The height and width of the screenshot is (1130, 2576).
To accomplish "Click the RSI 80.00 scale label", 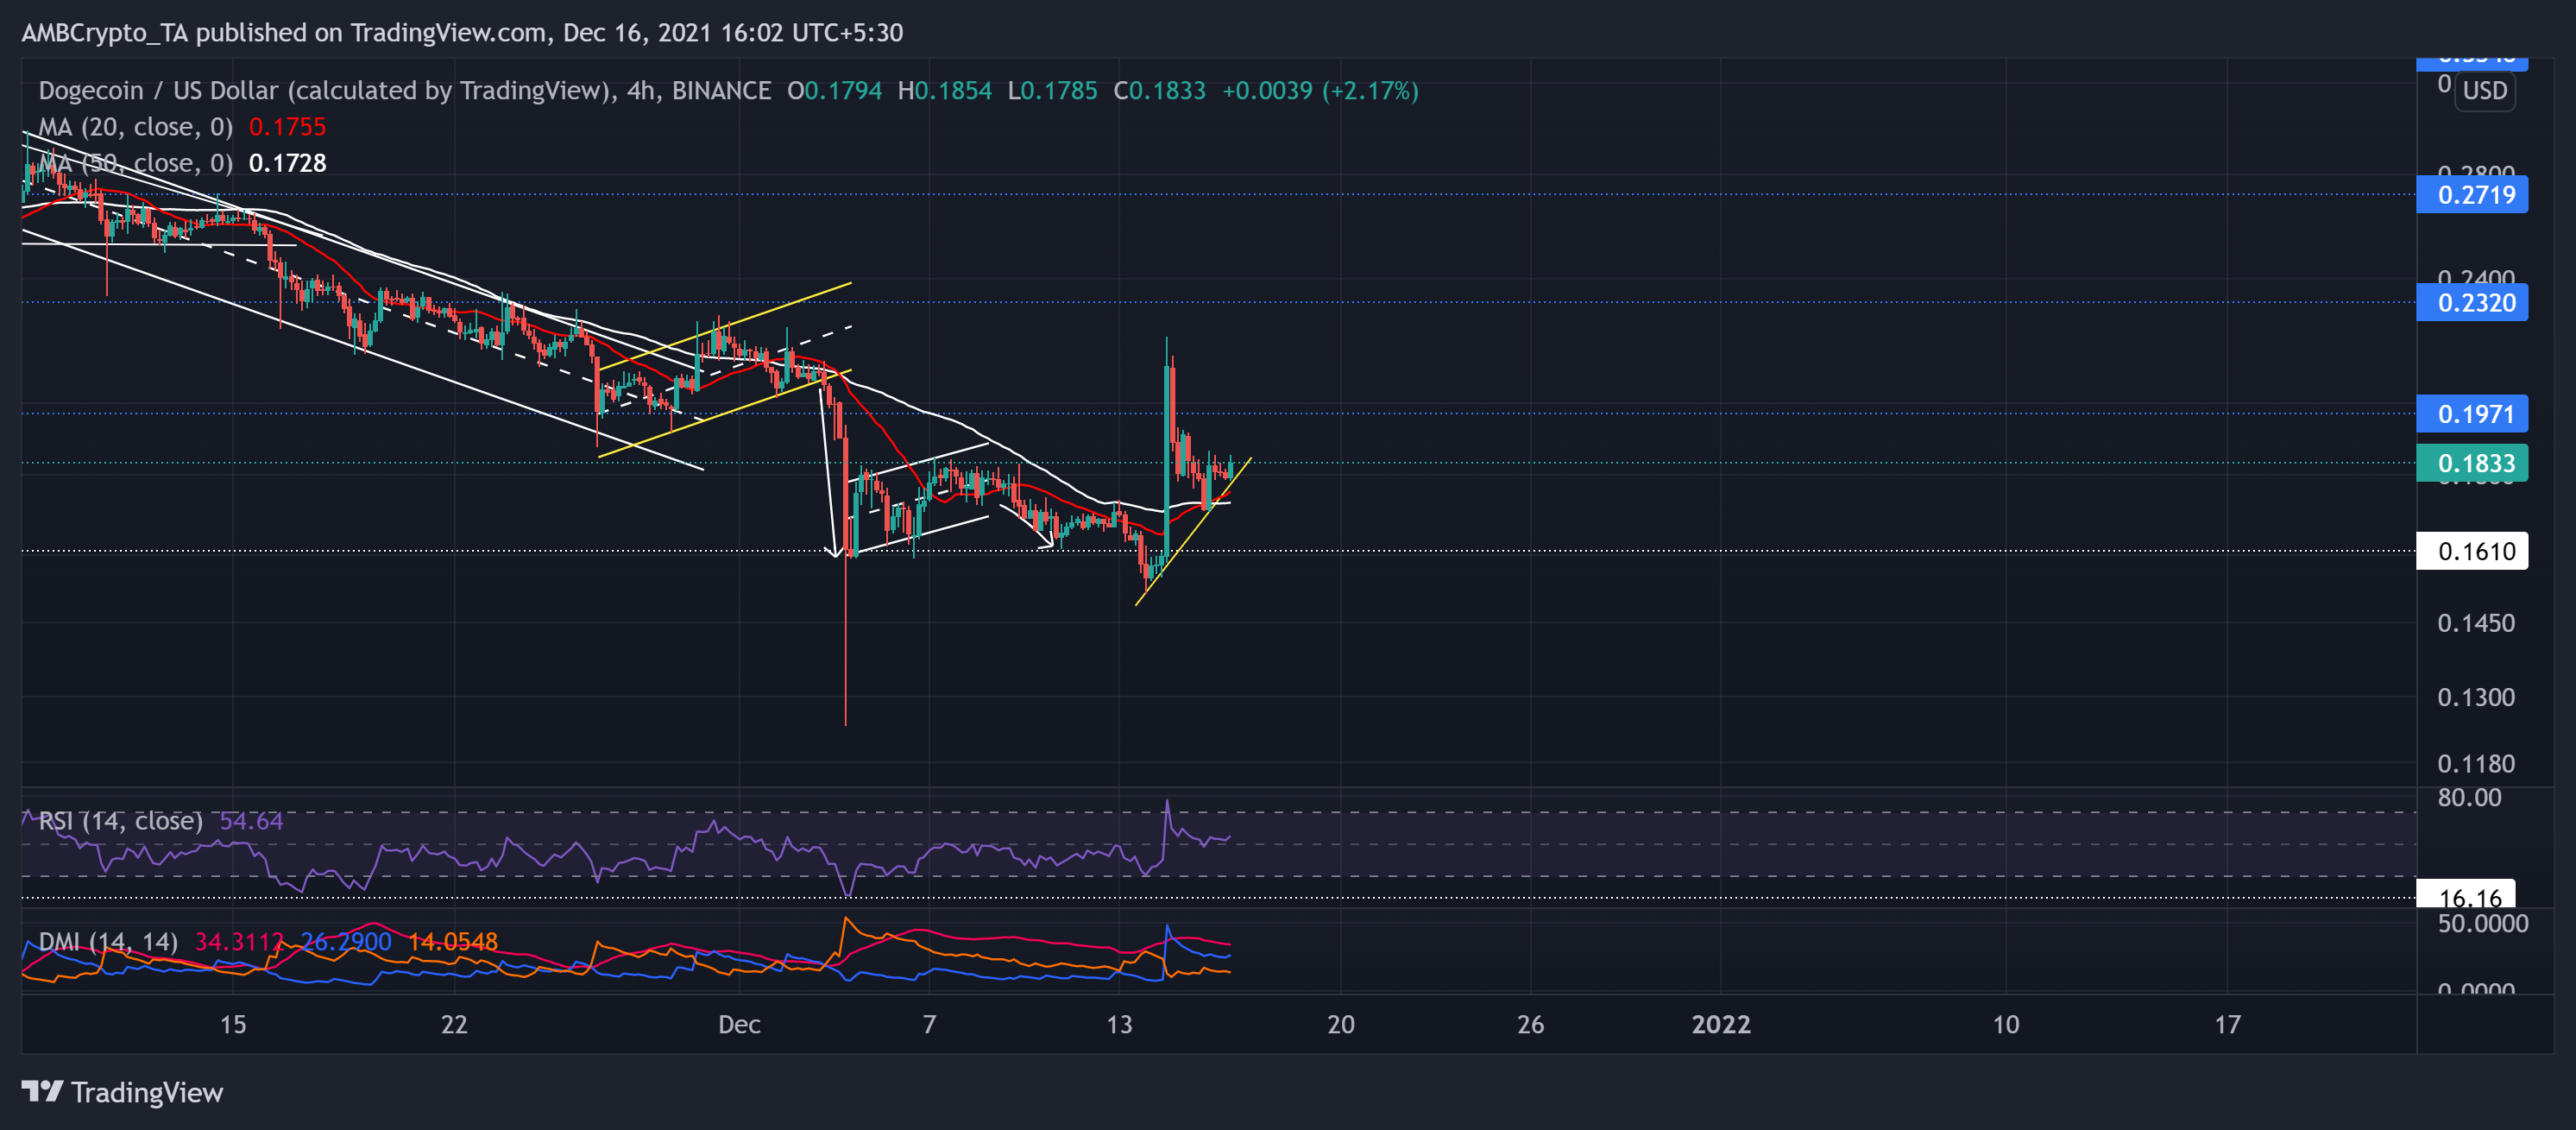I will pos(2469,798).
